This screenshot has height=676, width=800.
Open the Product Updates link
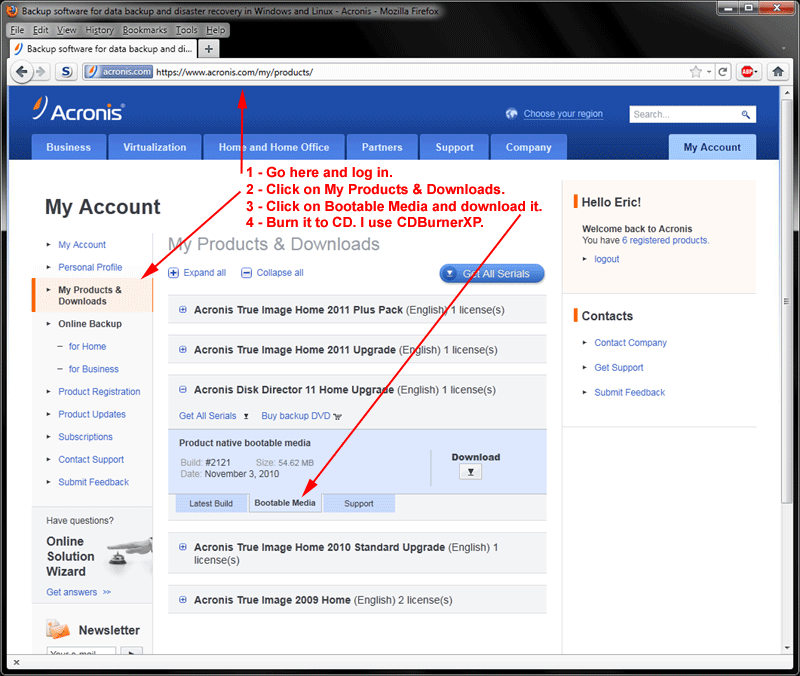click(92, 414)
